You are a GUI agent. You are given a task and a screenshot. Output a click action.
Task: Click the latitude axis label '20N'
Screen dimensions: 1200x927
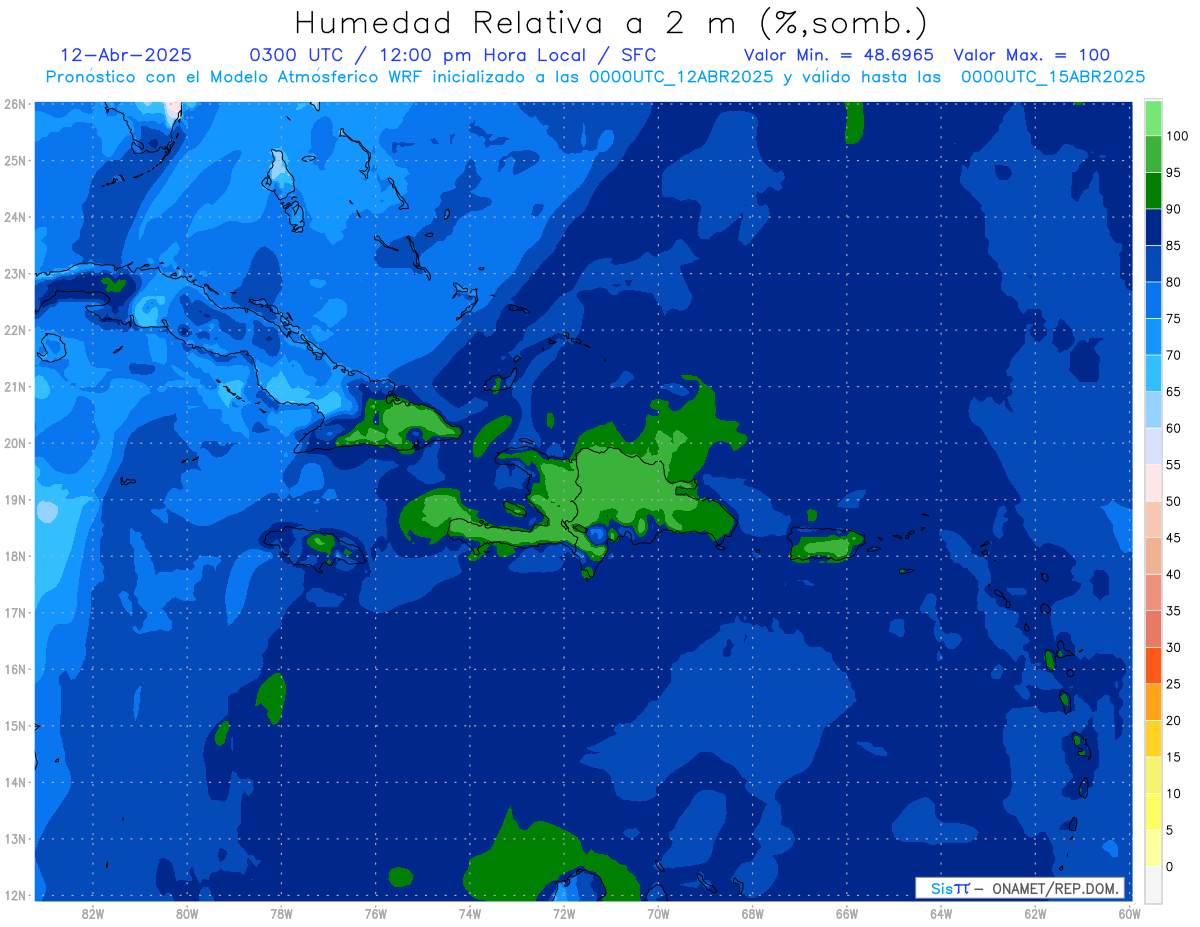[14, 443]
